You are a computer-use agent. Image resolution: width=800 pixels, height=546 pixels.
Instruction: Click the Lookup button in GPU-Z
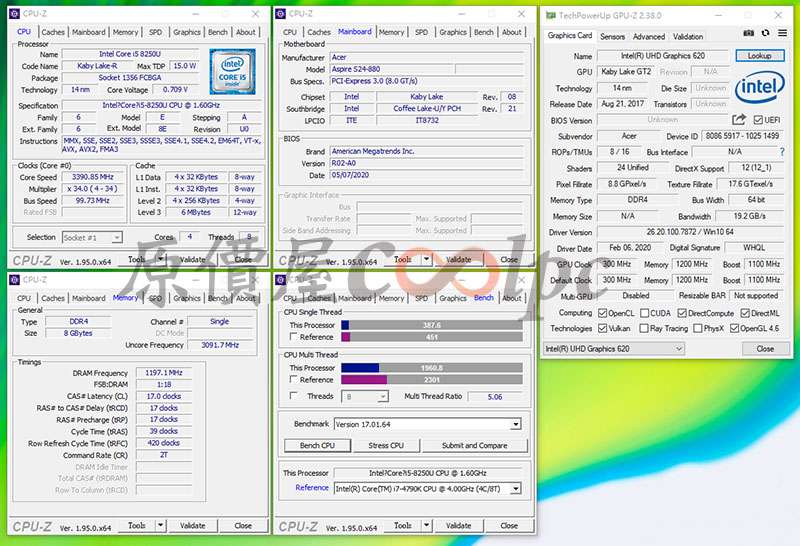click(759, 56)
